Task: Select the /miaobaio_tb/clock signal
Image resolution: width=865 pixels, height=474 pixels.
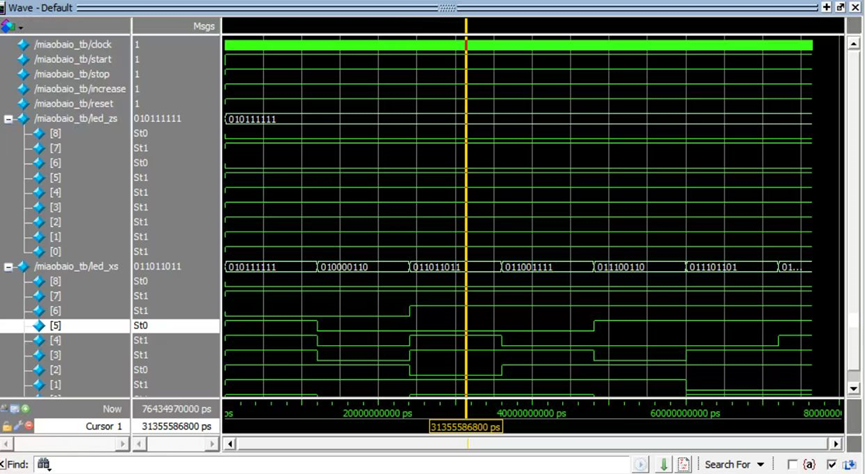Action: click(x=72, y=45)
